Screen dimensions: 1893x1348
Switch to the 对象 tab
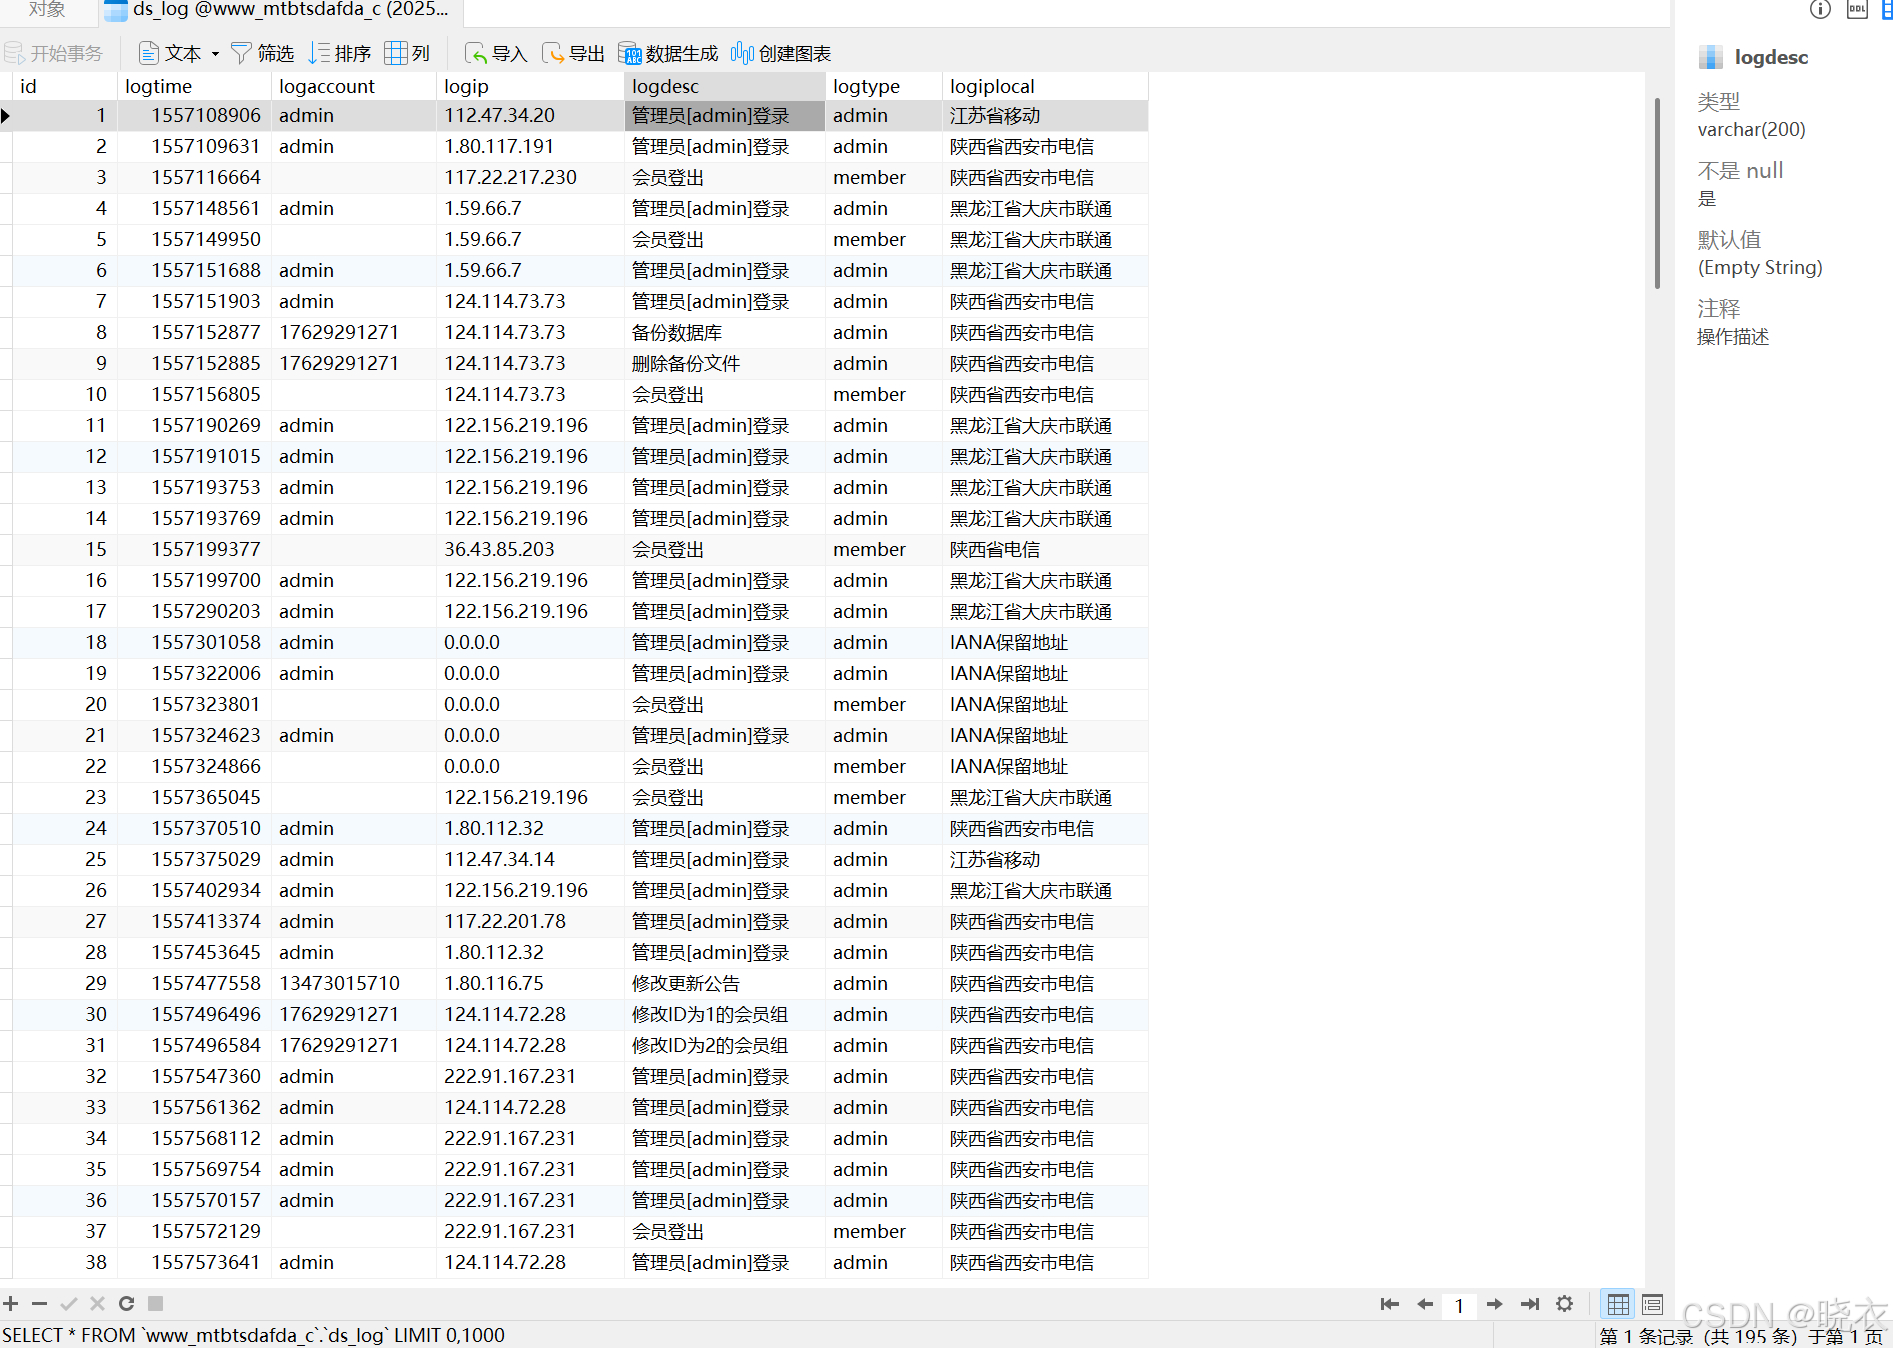pos(47,10)
